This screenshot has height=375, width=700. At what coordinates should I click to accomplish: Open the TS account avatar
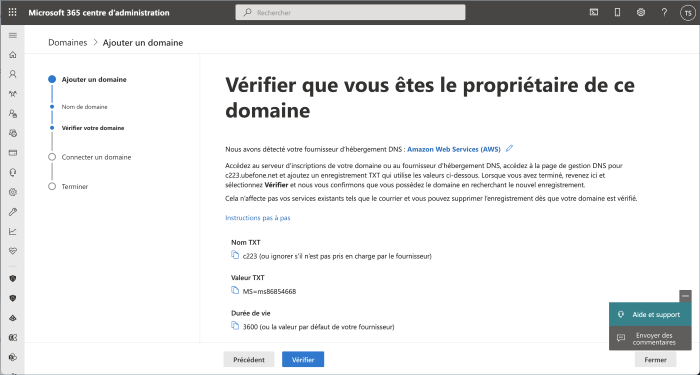688,13
